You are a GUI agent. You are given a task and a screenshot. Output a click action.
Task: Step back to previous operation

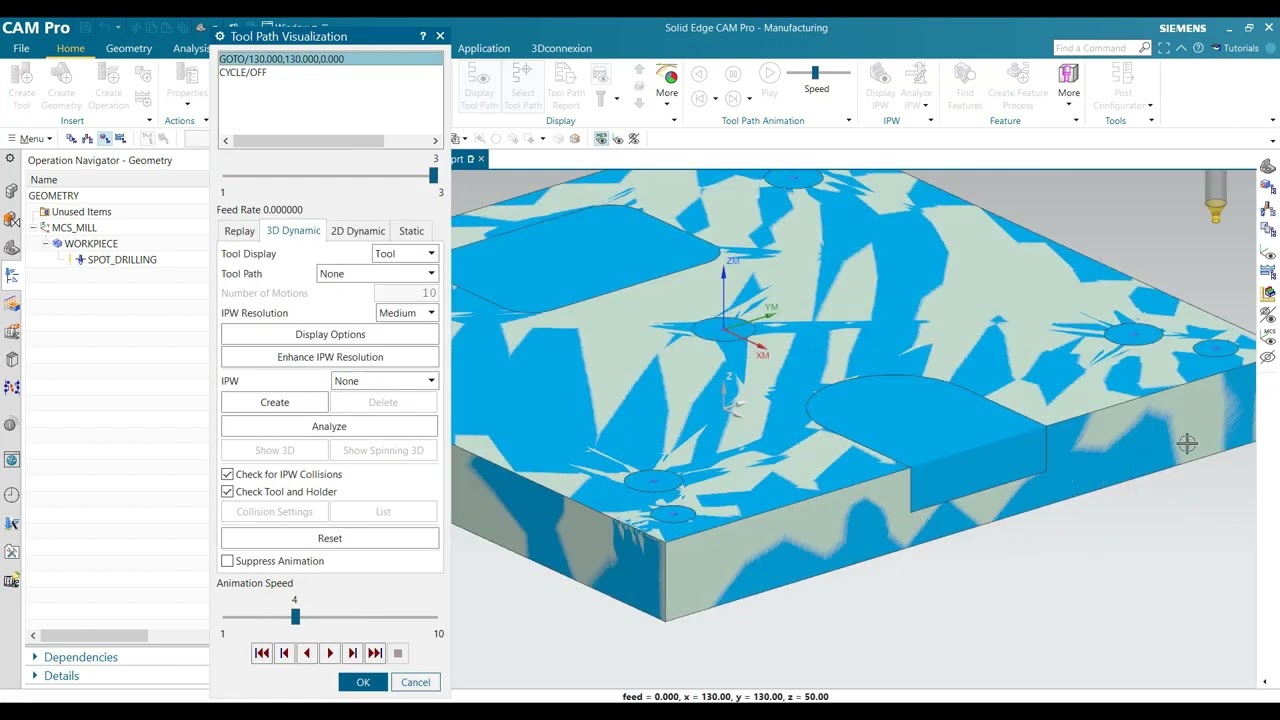[284, 653]
